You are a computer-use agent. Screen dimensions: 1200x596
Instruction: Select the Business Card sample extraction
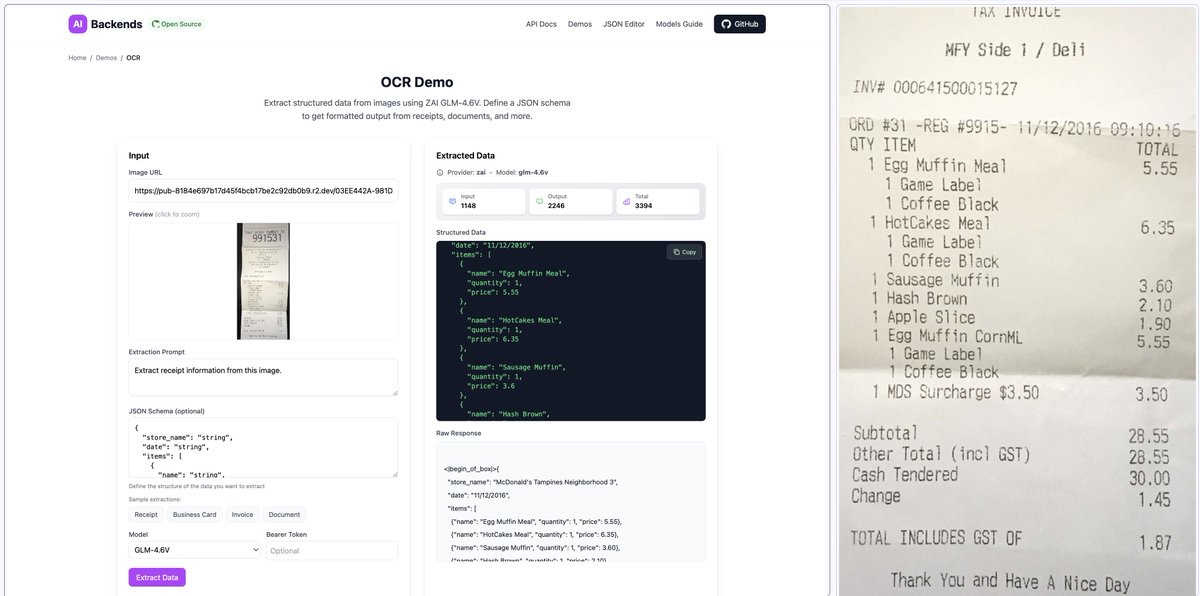pos(195,514)
